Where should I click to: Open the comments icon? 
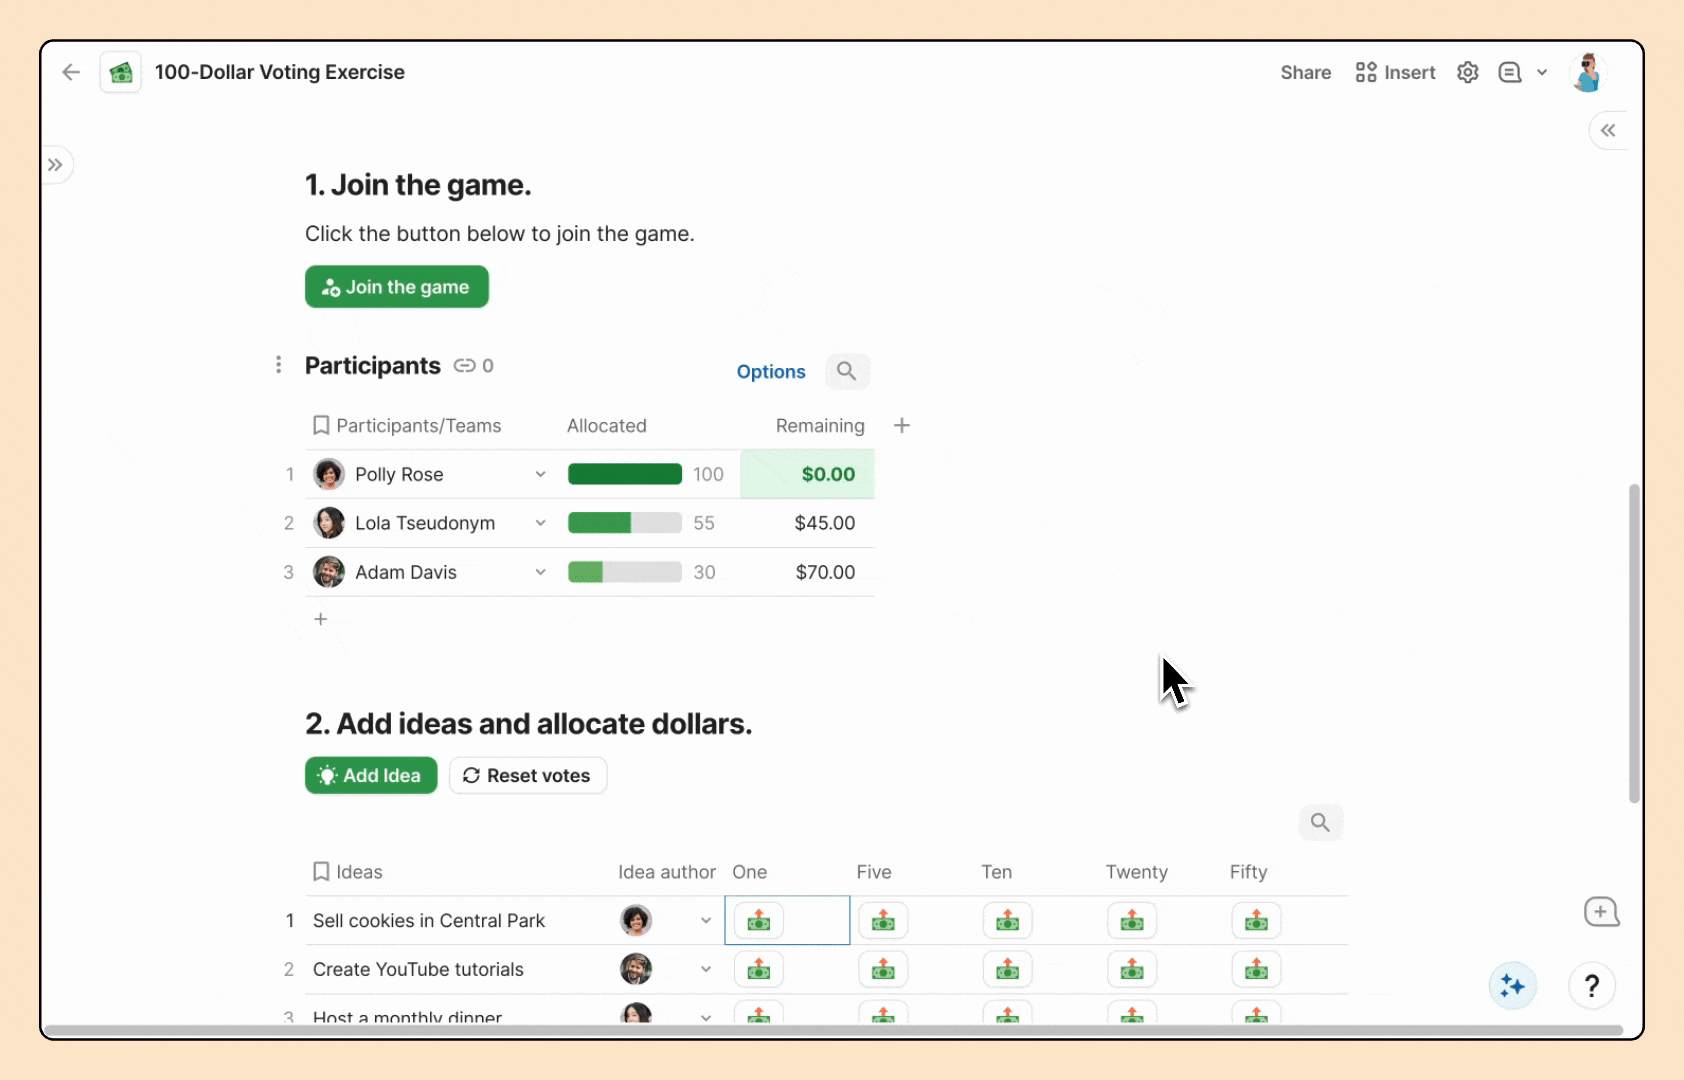(x=1509, y=72)
